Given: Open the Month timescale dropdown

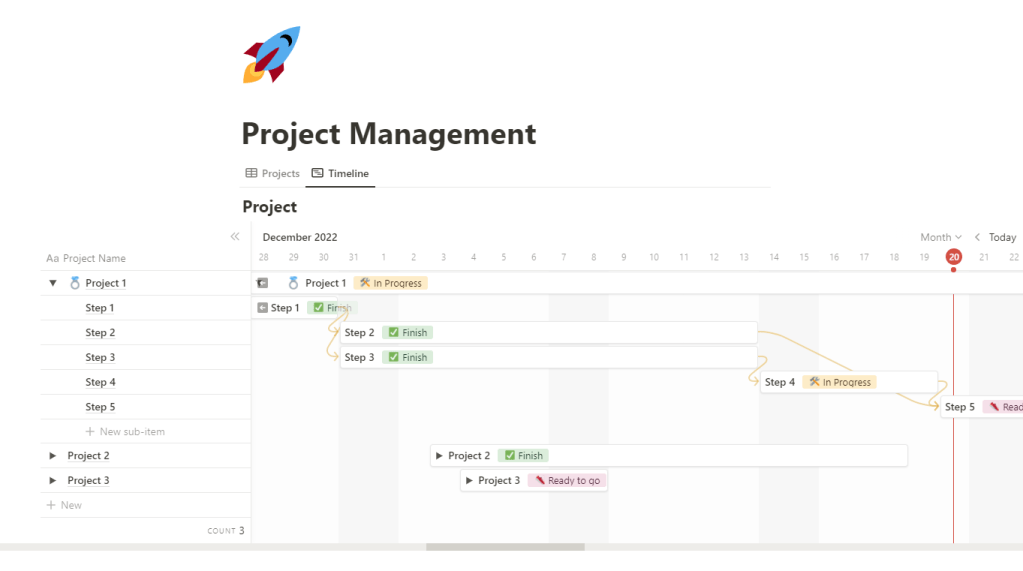Looking at the screenshot, I should [940, 237].
